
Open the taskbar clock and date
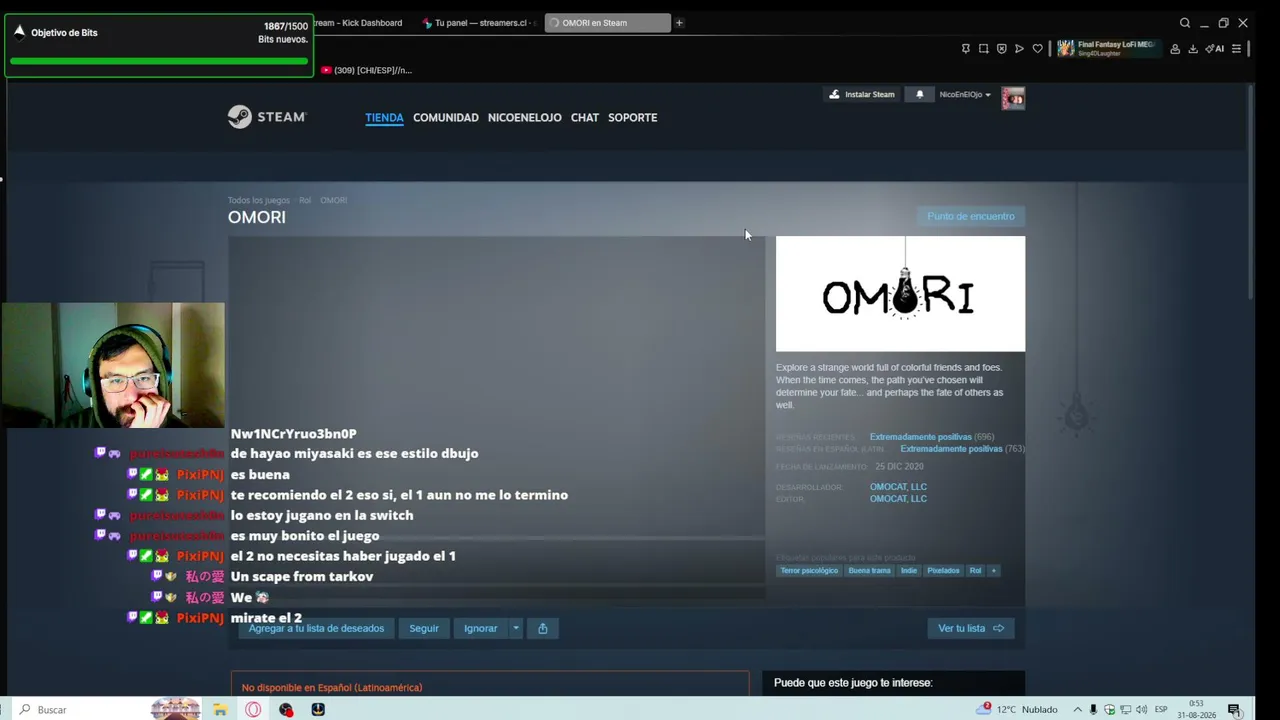[x=1196, y=710]
